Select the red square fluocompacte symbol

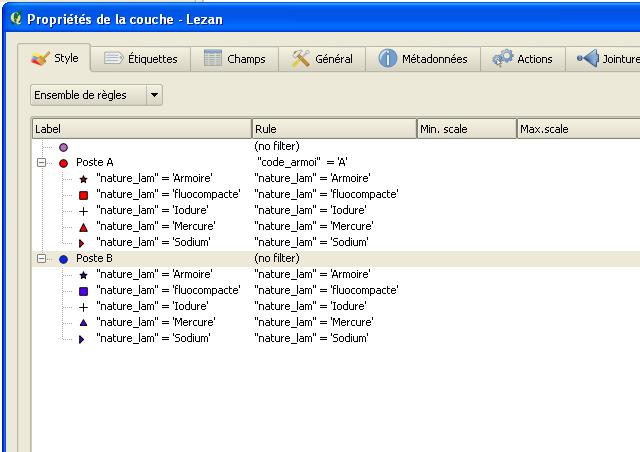pyautogui.click(x=83, y=194)
